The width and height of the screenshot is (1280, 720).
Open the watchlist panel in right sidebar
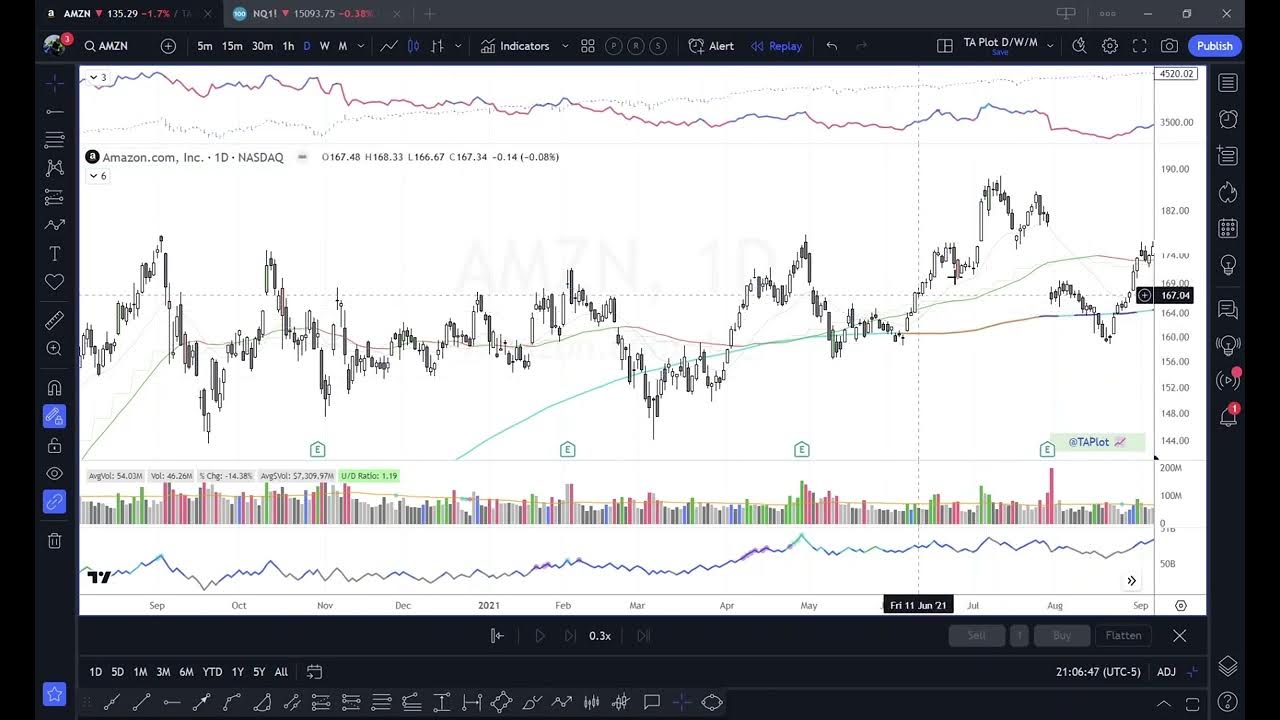pos(1228,83)
